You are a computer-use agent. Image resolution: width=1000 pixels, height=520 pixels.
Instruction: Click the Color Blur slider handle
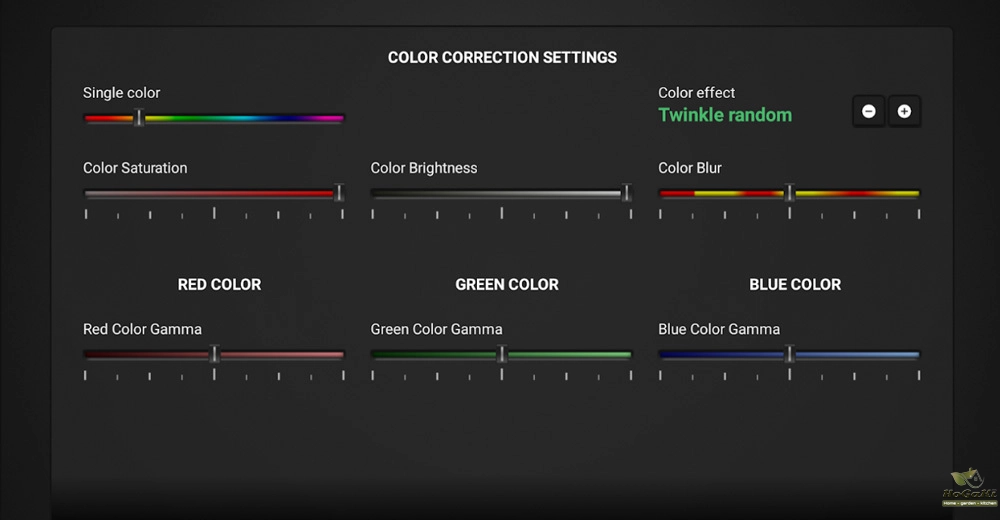[789, 193]
